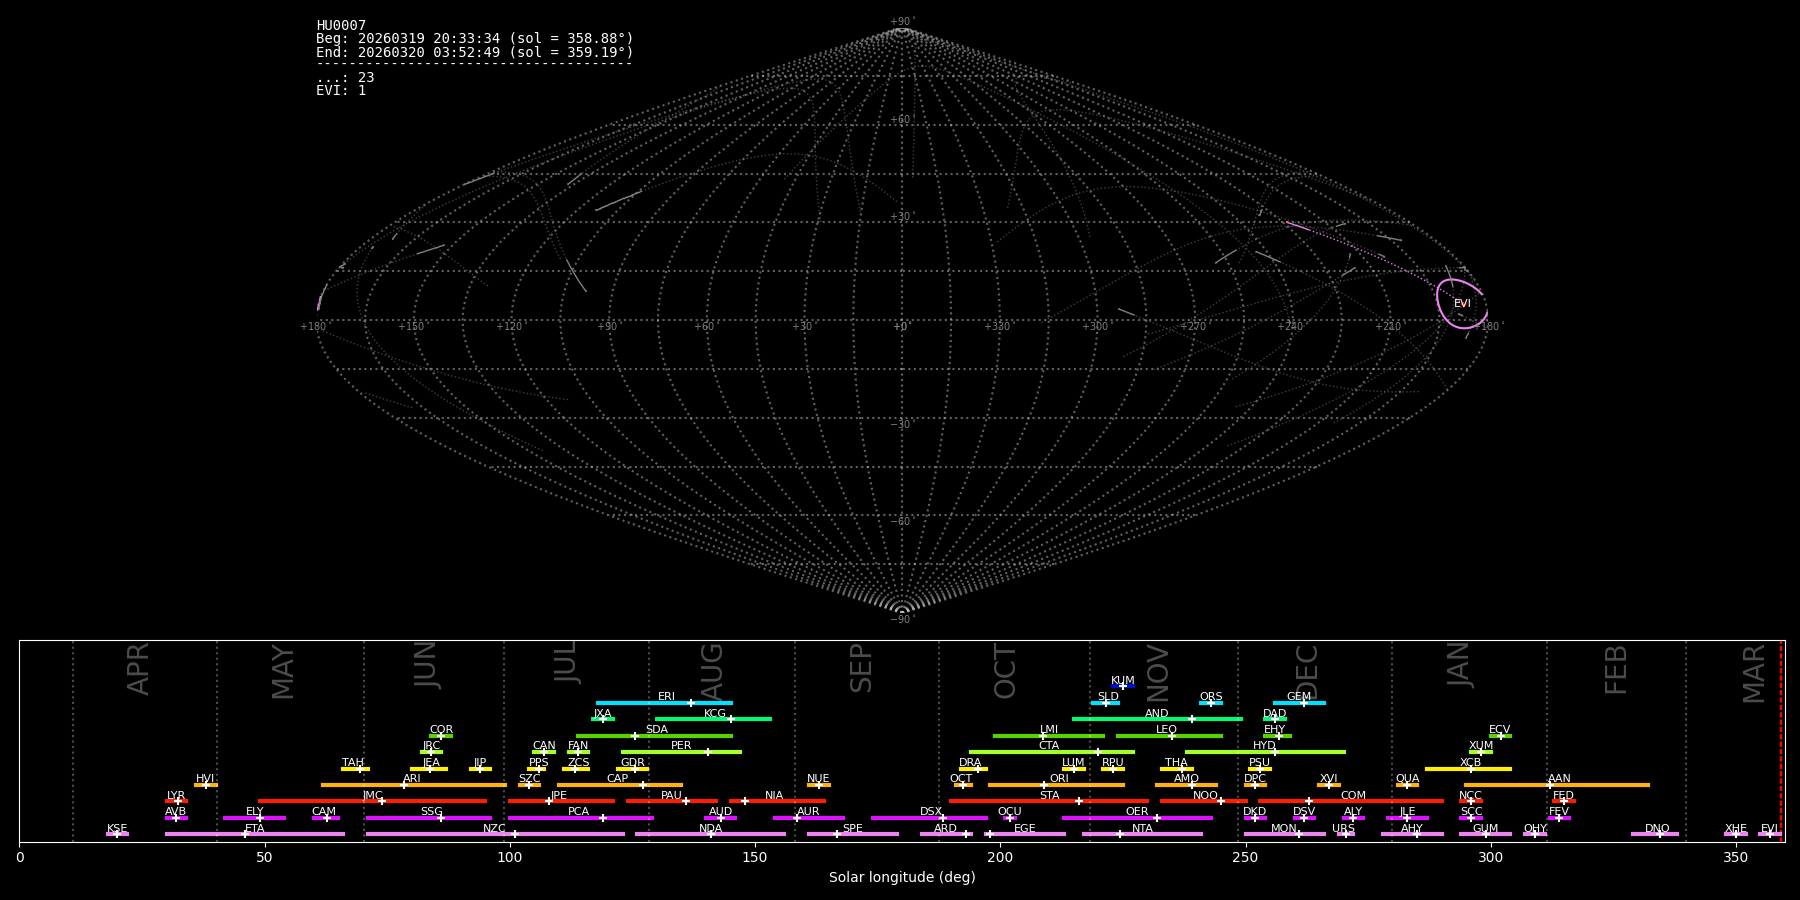
Task: Click the STA red activity bar
Action: click(1049, 801)
